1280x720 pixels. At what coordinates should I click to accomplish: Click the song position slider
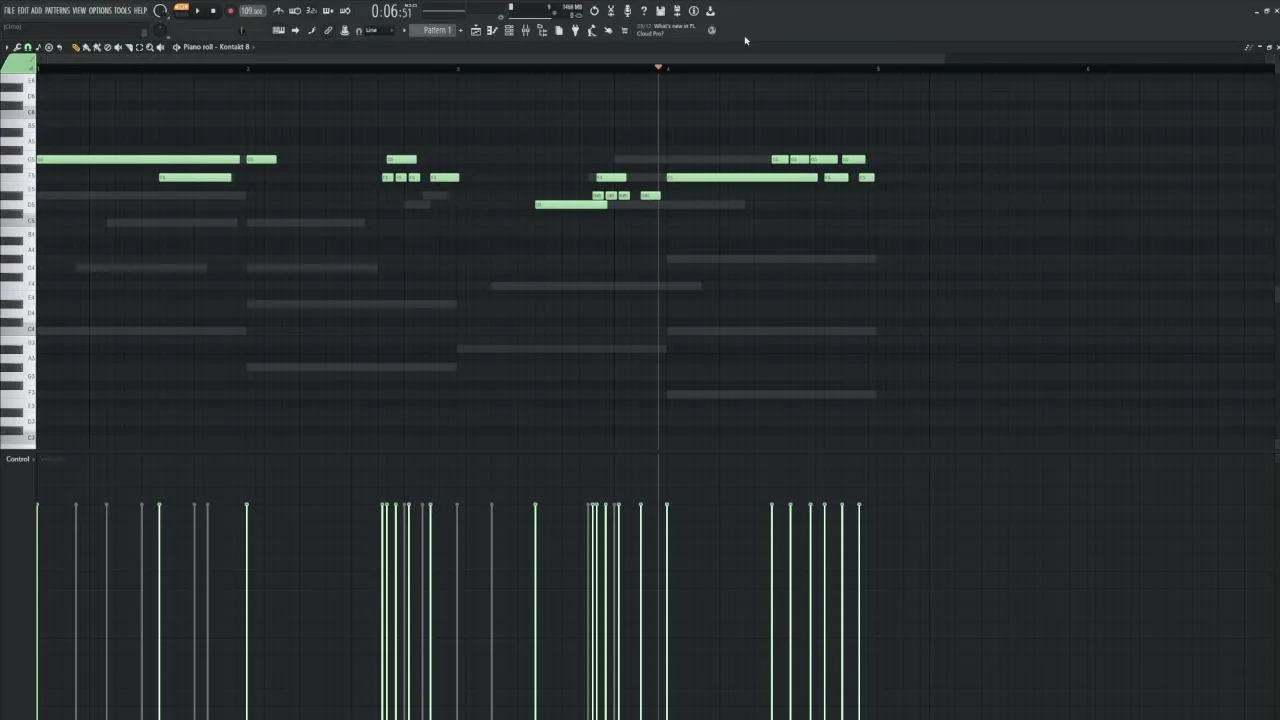pos(223,31)
